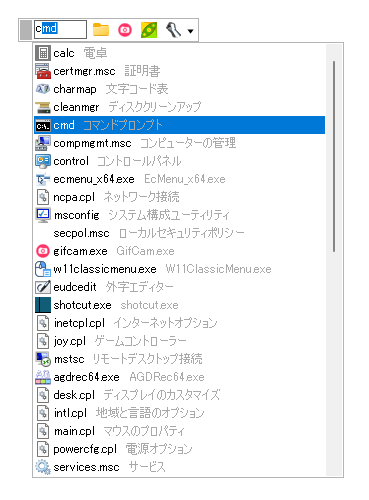Select charmap 文字コード表 entry text

[x=111, y=89]
